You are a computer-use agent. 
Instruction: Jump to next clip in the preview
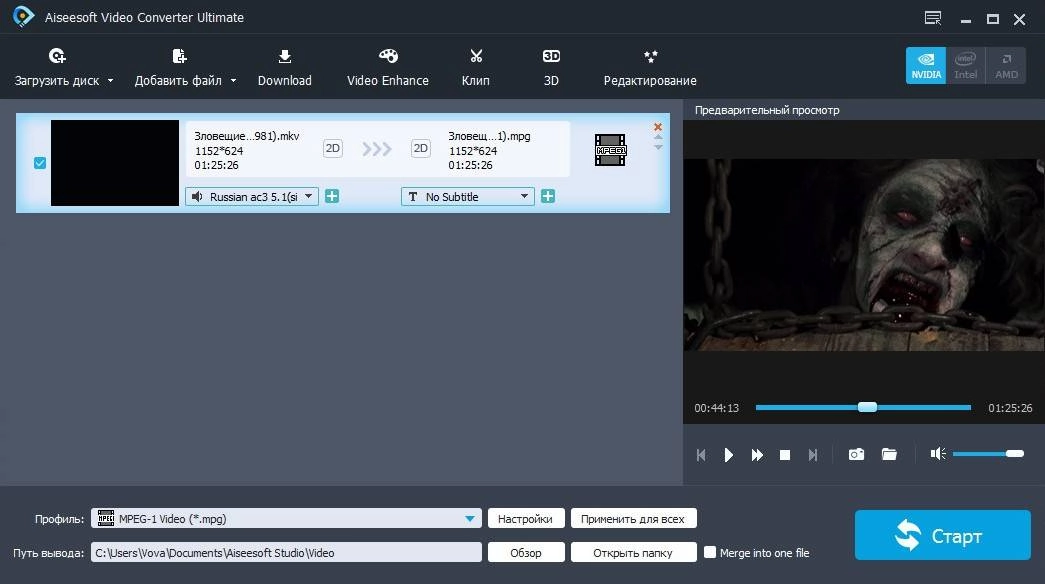click(x=813, y=455)
